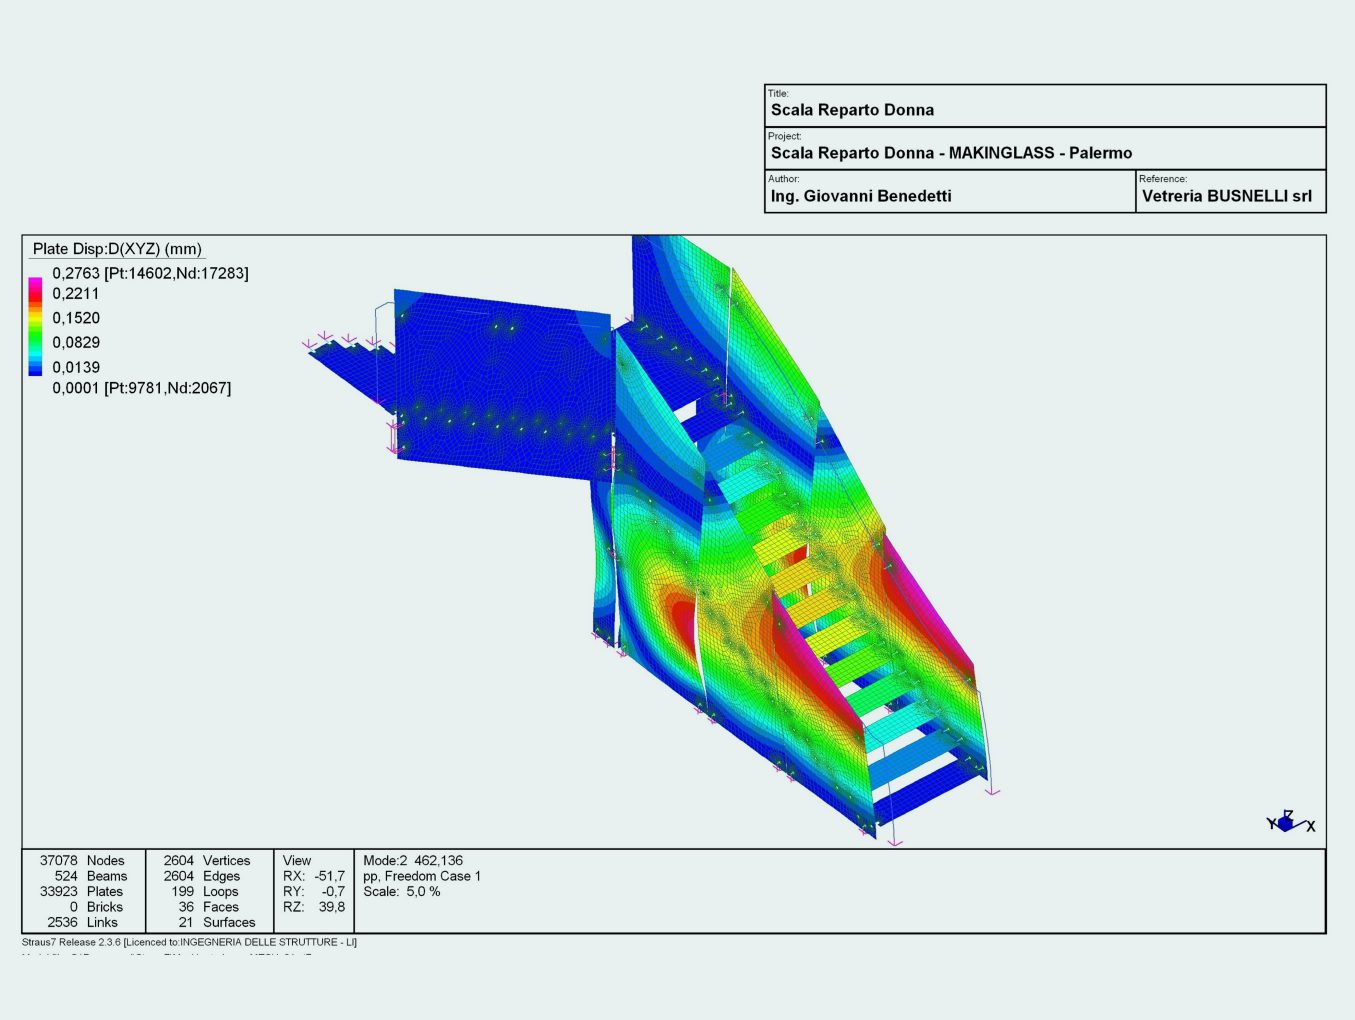Click the 'RY: -0,7' rotation value
The width and height of the screenshot is (1355, 1020).
point(314,891)
